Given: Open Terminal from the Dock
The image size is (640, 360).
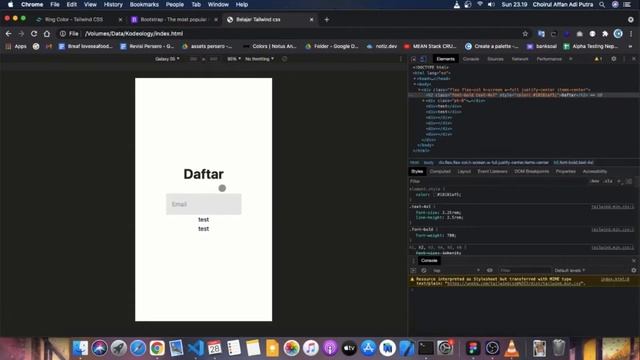Looking at the screenshot, I should [x=426, y=348].
